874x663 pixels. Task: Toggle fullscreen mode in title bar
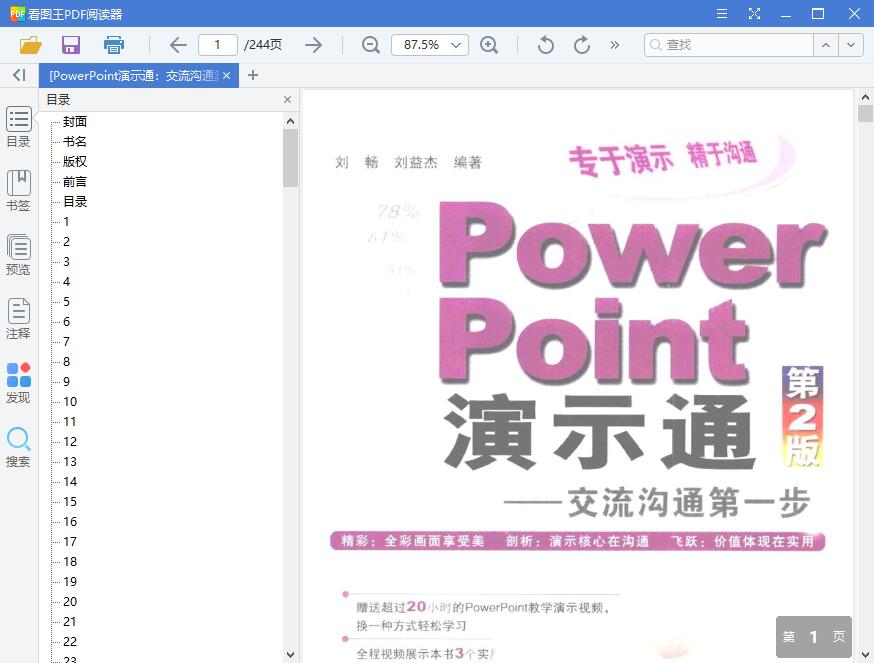(x=754, y=13)
